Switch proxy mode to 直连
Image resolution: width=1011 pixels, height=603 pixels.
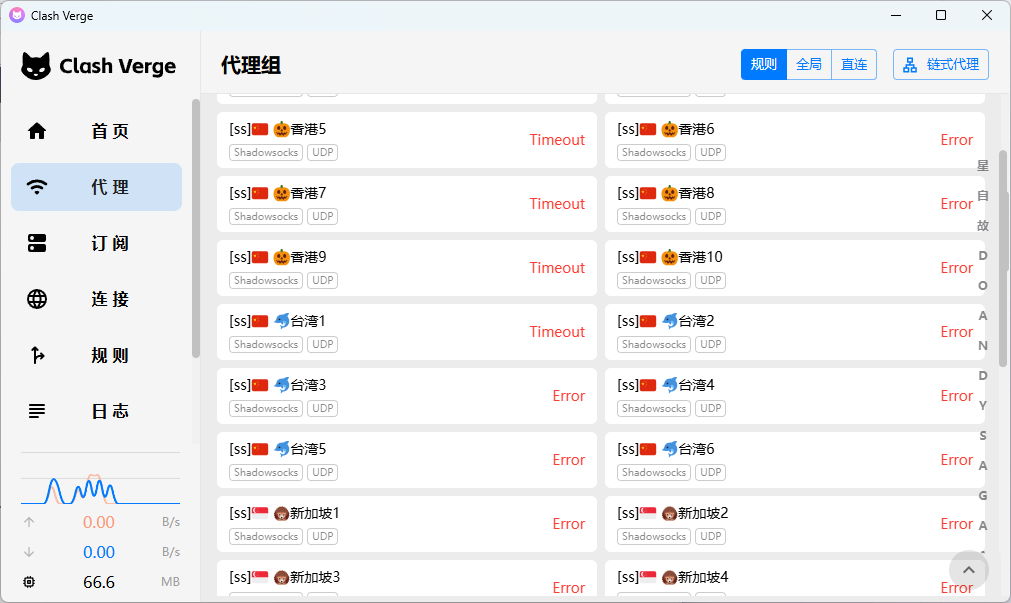[x=854, y=65]
